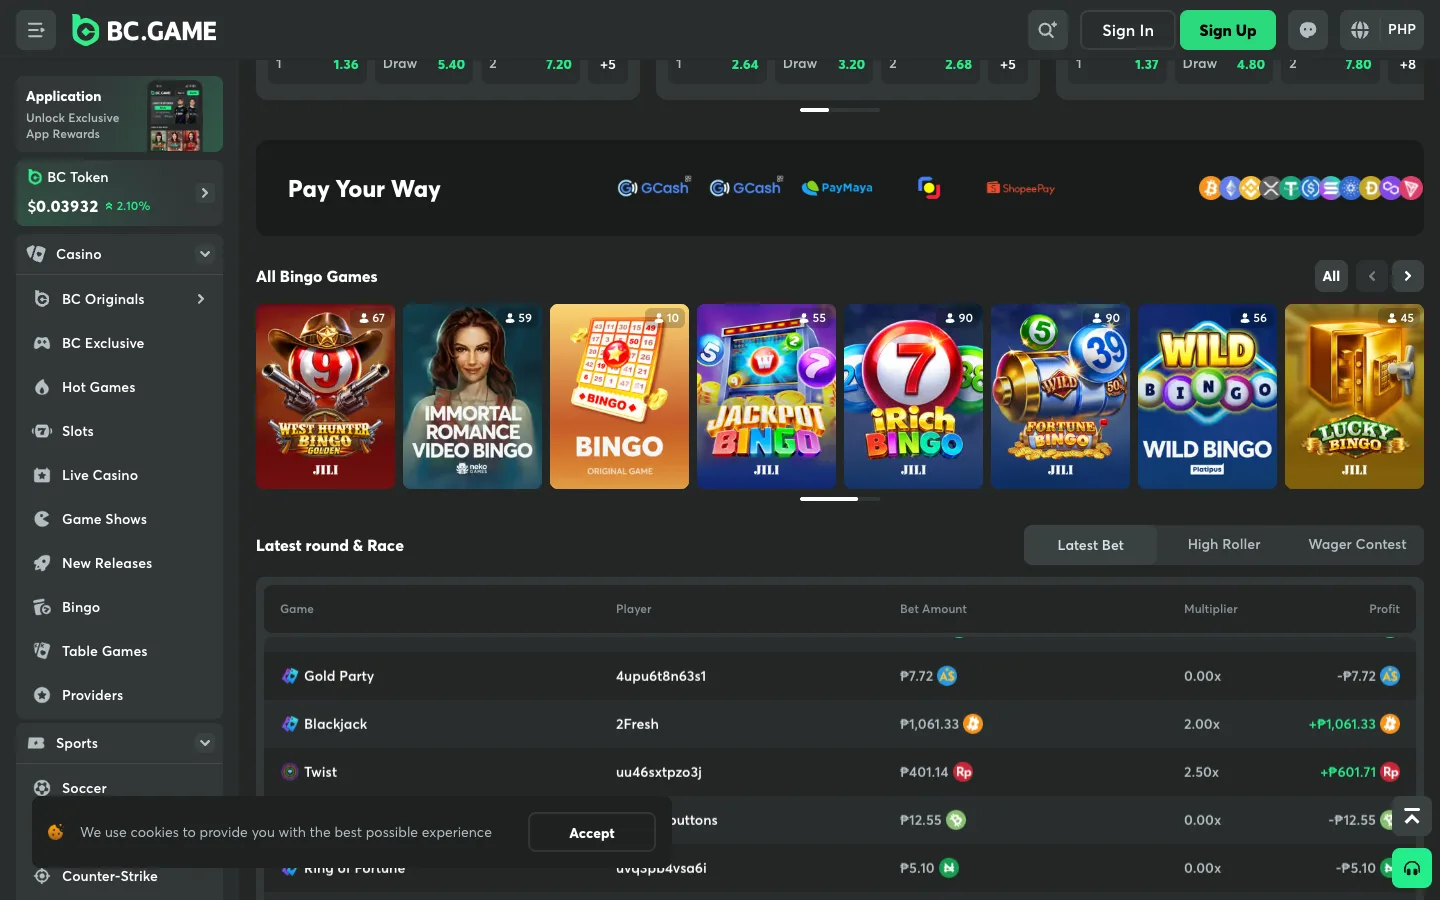
Task: Click the Table Games icon
Action: pyautogui.click(x=42, y=651)
